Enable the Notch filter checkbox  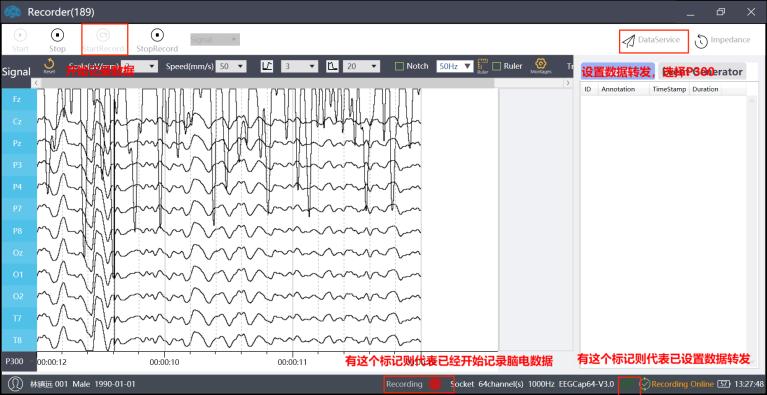pos(399,66)
